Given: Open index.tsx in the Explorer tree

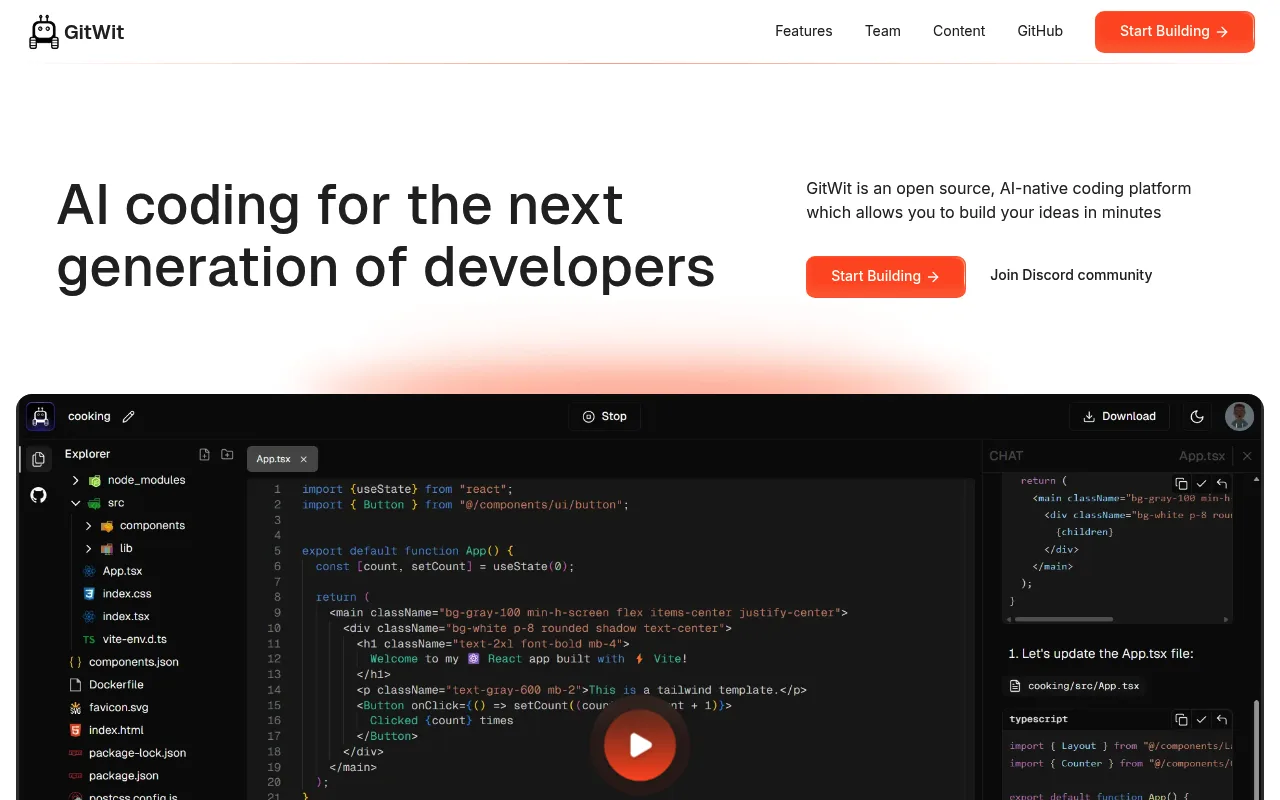Looking at the screenshot, I should click(x=126, y=617).
